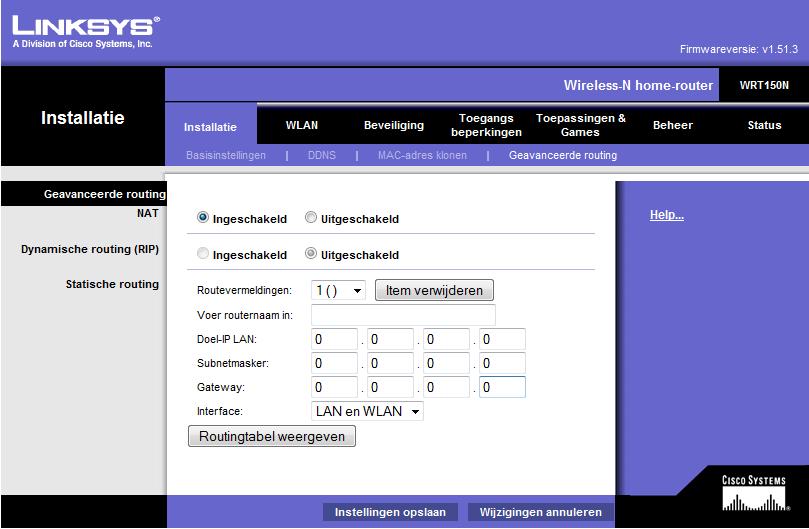Click second octet of Gateway

tap(390, 387)
